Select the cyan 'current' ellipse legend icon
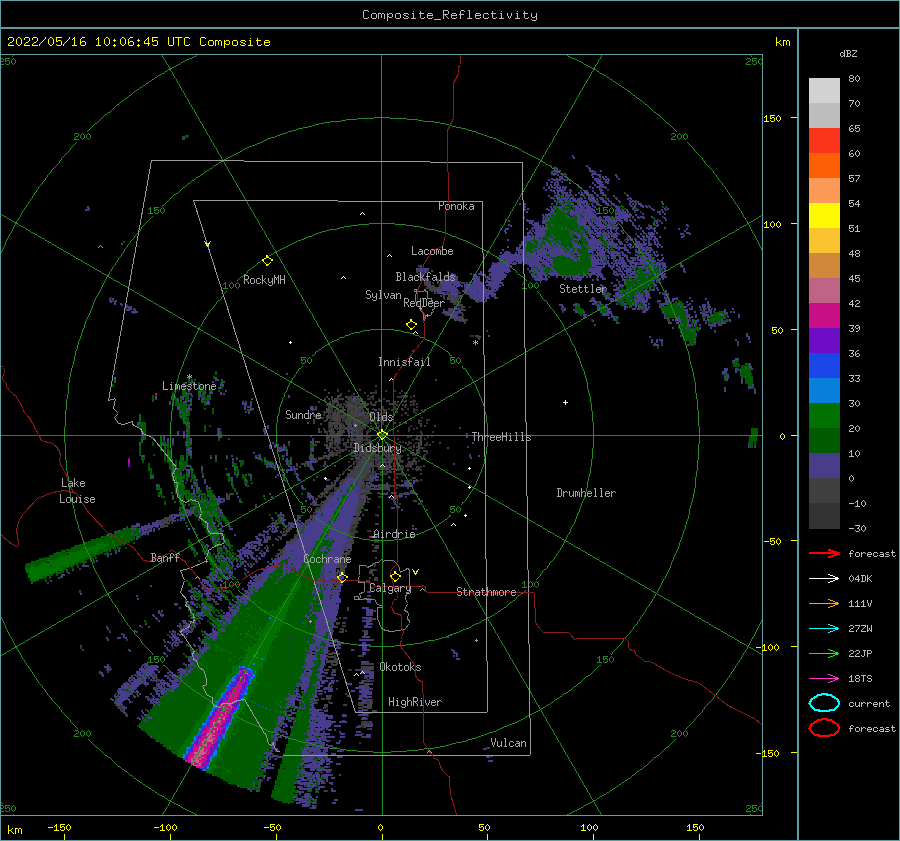 pos(824,703)
